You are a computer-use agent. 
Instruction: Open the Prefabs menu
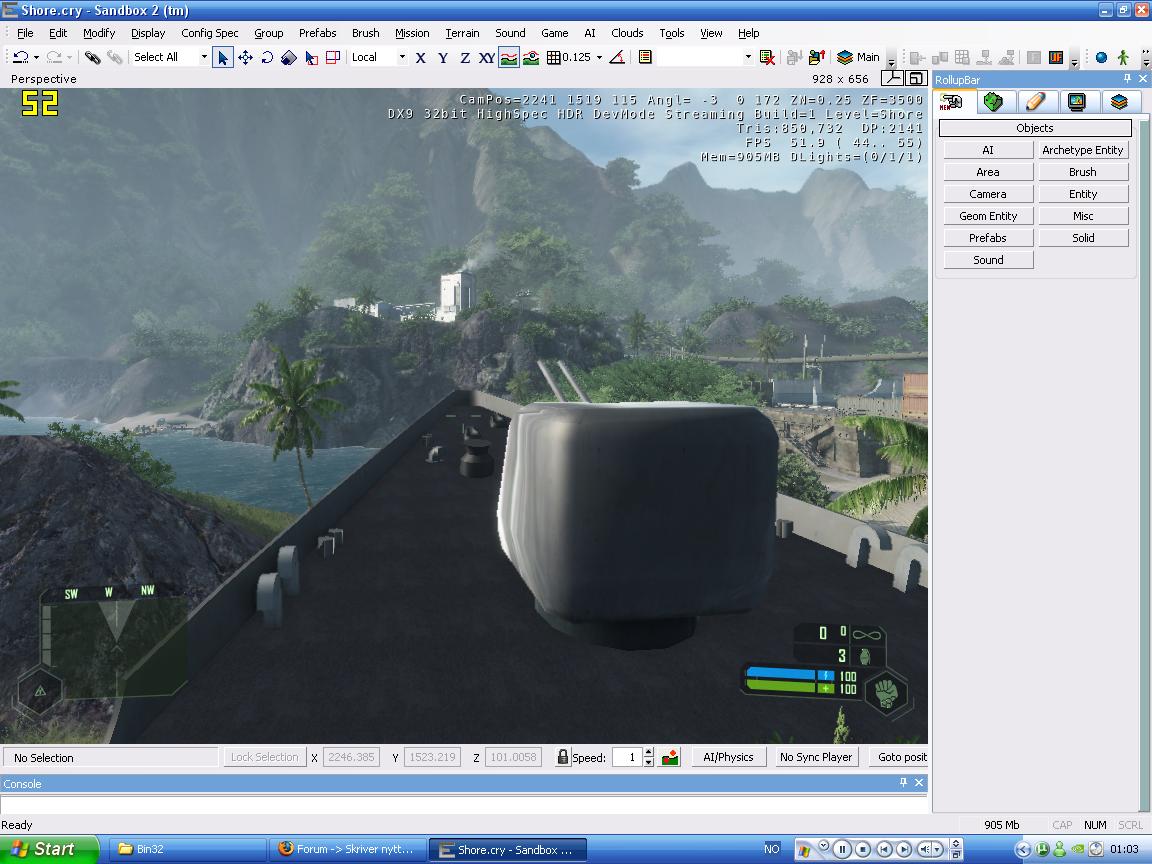tap(317, 33)
